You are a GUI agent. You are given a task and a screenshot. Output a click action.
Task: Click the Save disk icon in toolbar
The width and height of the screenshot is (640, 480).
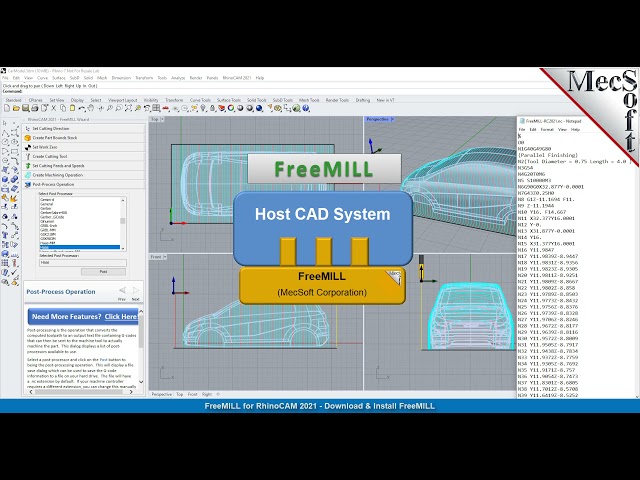25,108
